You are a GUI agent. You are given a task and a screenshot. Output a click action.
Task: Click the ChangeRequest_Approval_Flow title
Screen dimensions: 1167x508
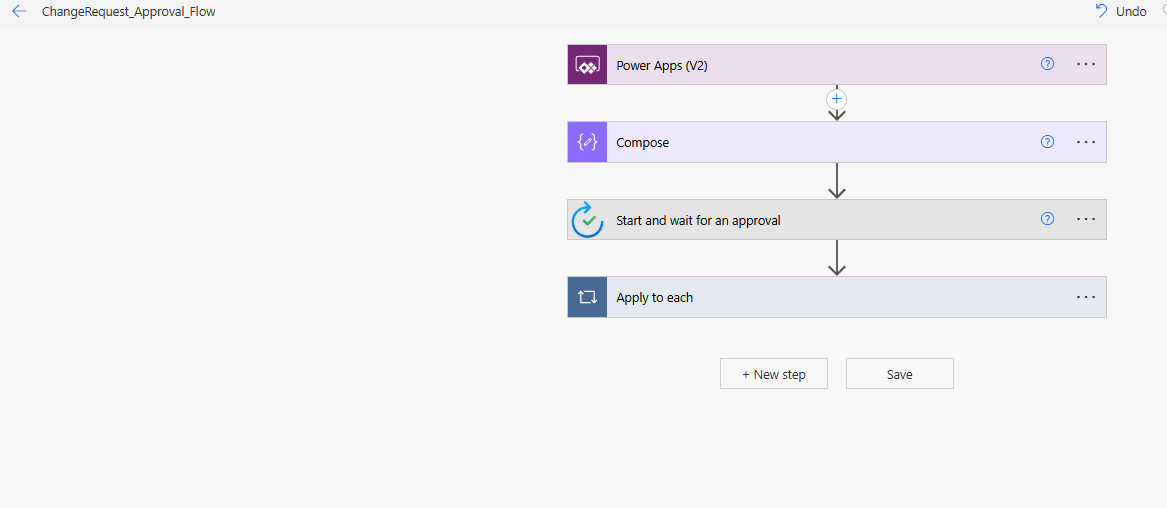[129, 12]
